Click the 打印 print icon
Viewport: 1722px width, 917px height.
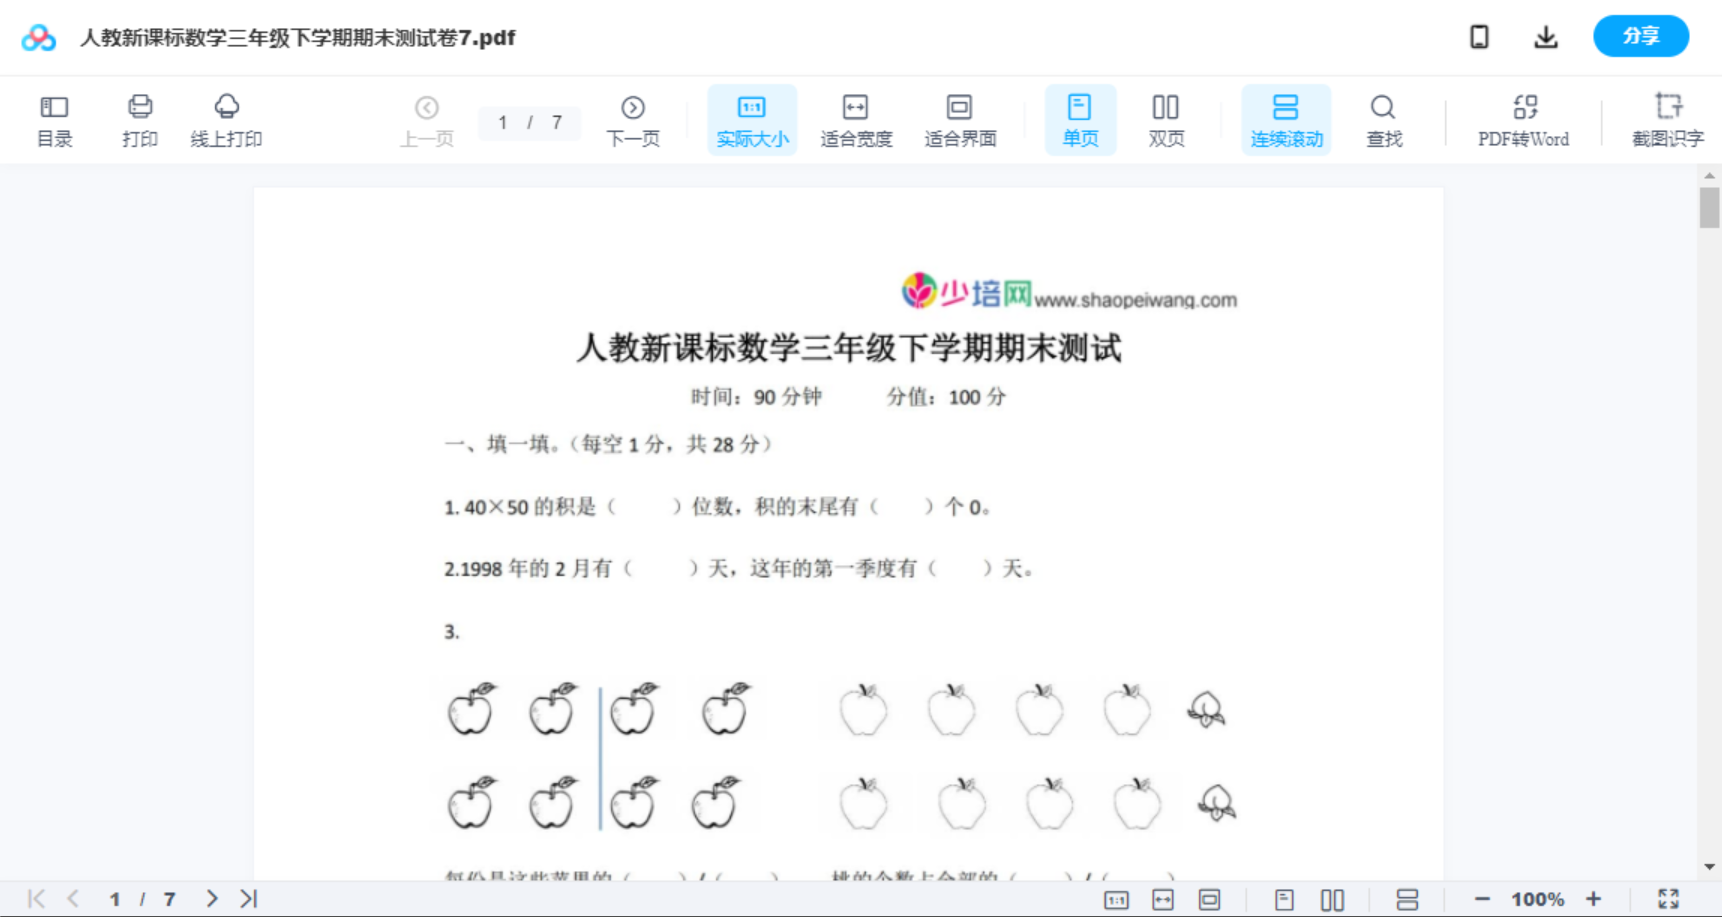point(139,119)
